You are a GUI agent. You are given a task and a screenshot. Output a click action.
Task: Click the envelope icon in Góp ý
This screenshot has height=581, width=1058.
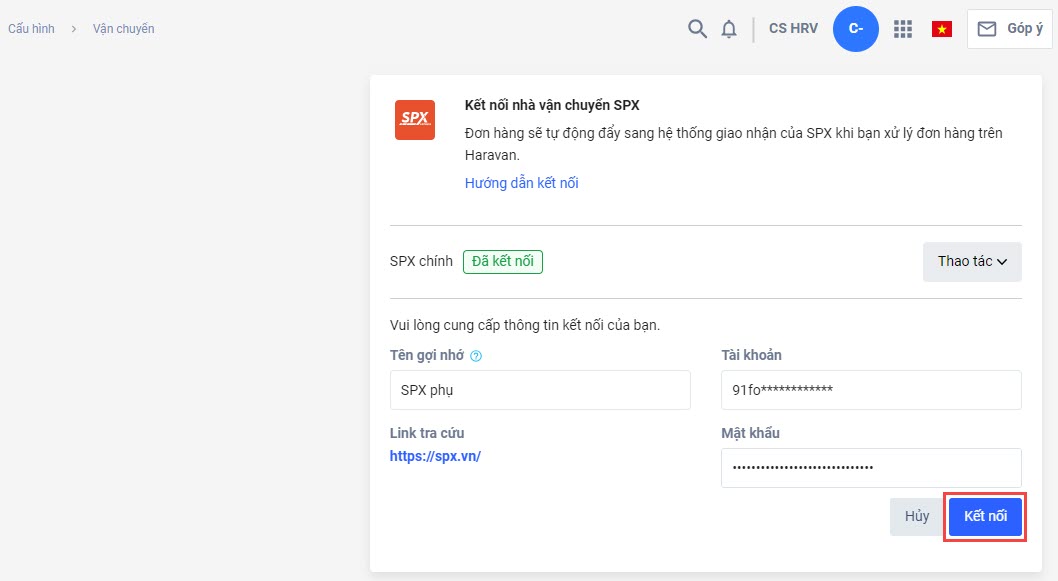coord(987,29)
